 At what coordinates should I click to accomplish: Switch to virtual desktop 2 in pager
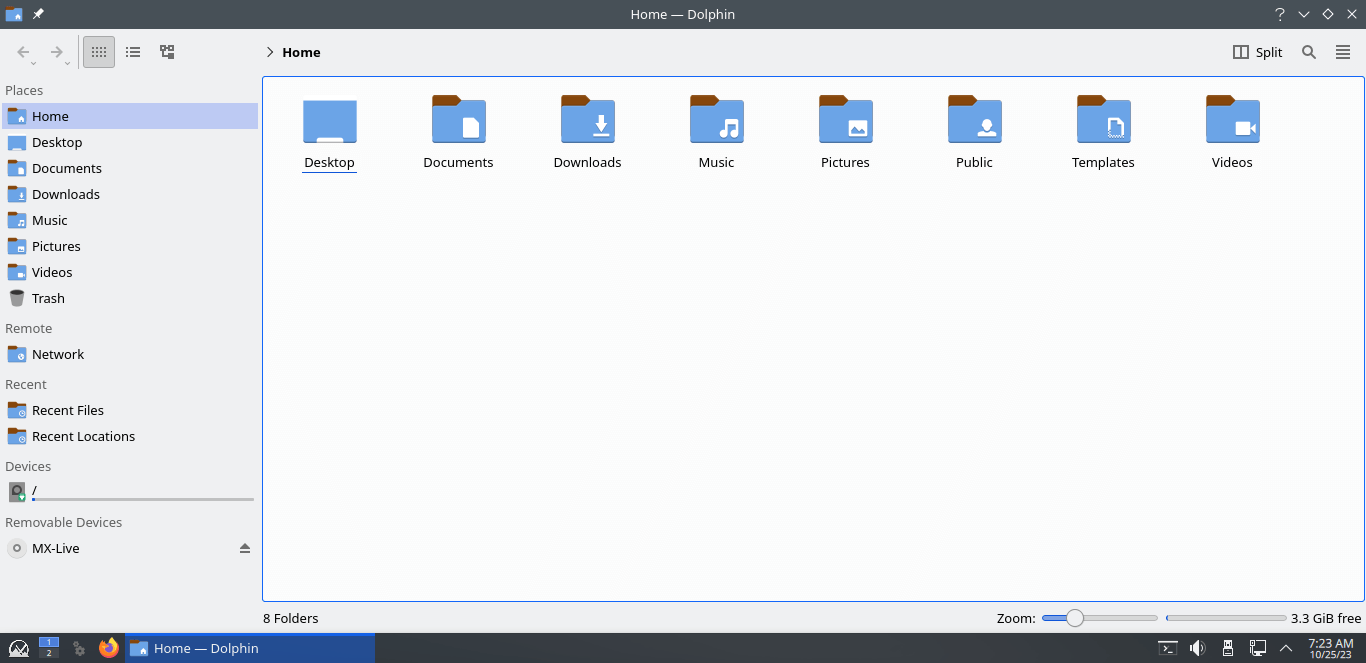49,653
